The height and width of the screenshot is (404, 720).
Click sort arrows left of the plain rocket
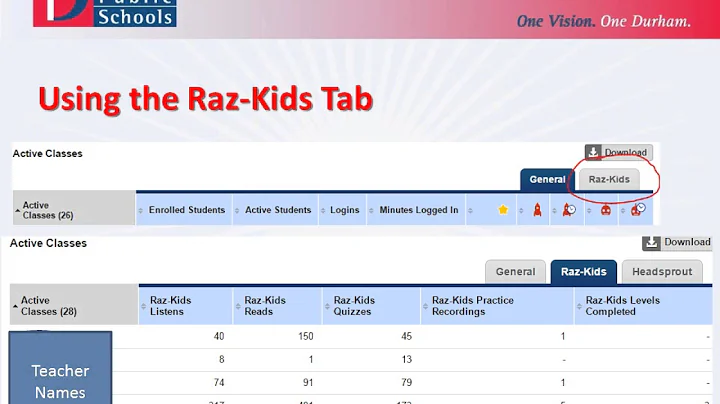point(521,211)
